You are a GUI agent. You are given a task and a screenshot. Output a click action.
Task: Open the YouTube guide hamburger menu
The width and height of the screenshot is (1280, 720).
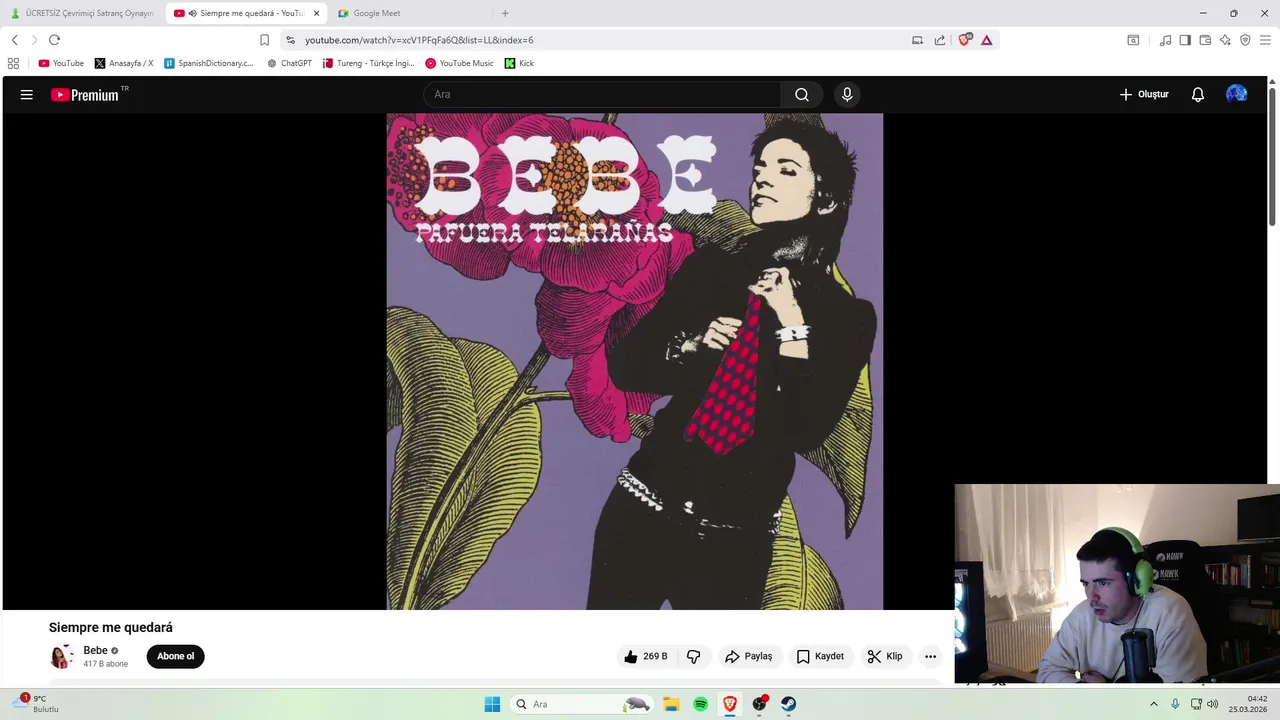[27, 94]
